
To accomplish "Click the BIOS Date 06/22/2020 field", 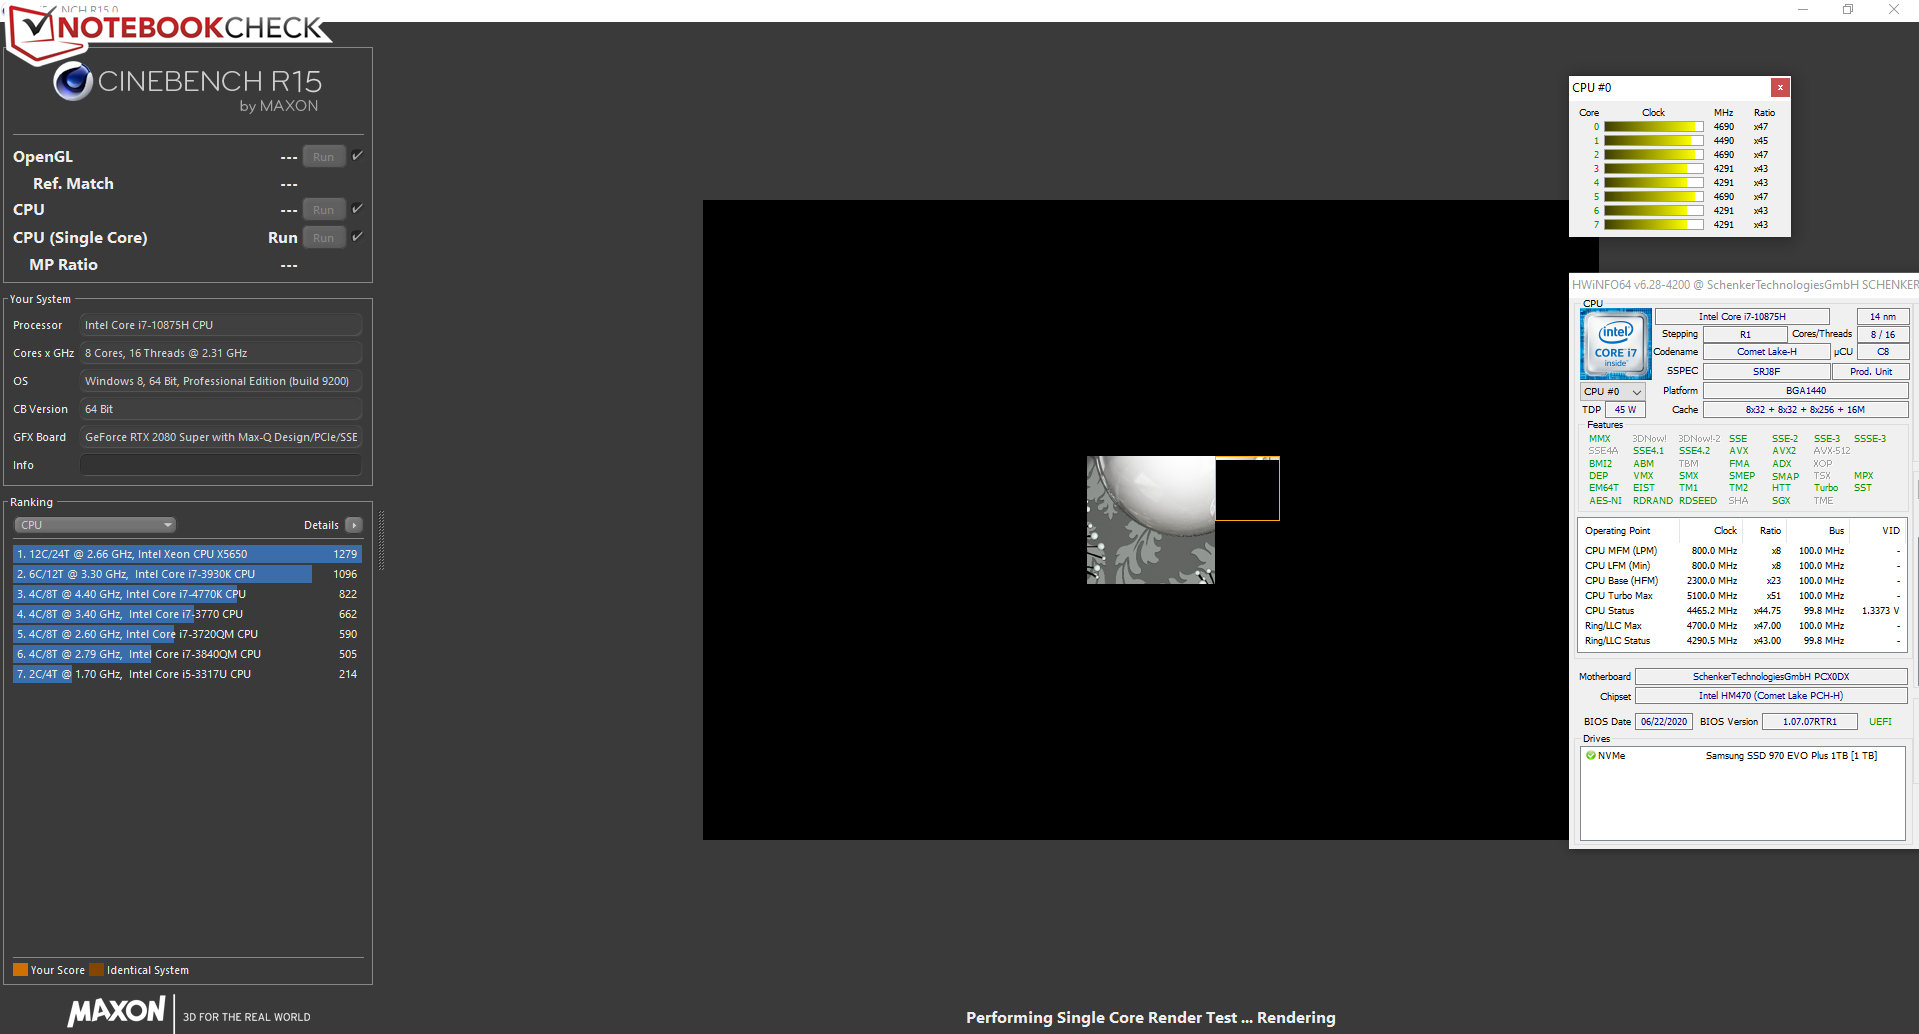I will (1664, 722).
